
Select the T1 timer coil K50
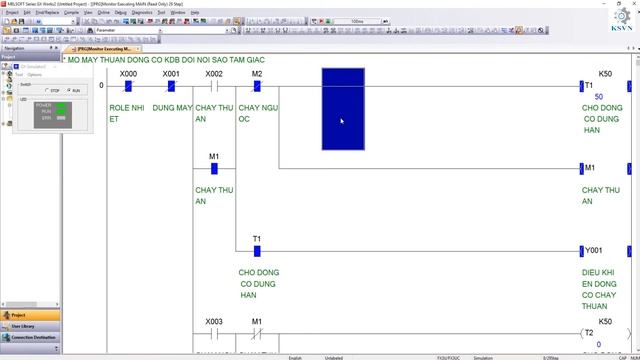tap(605, 86)
